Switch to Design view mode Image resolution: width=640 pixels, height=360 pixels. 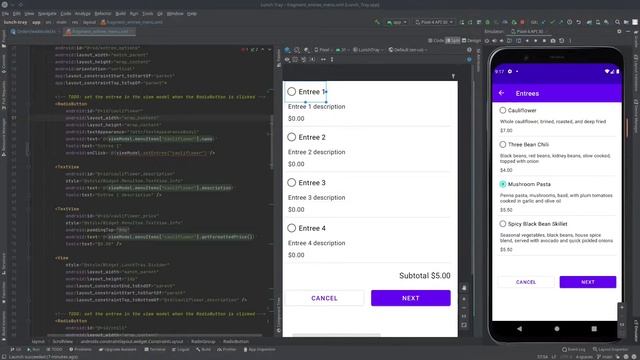pyautogui.click(x=471, y=40)
